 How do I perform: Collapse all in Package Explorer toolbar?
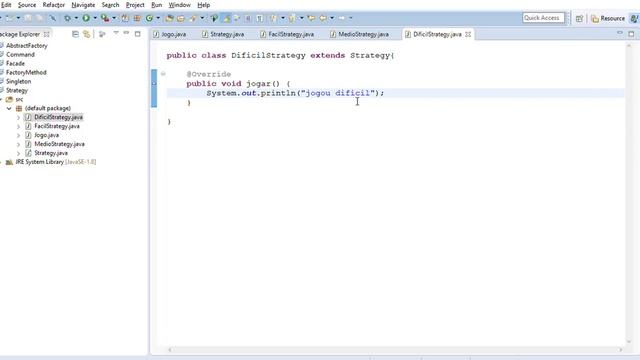[x=75, y=34]
